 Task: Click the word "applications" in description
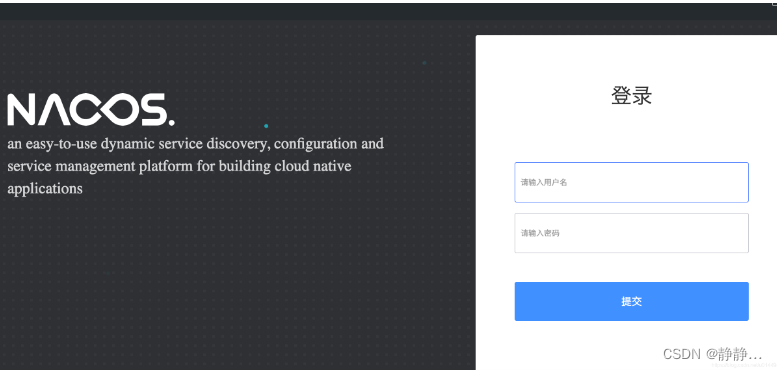[45, 189]
